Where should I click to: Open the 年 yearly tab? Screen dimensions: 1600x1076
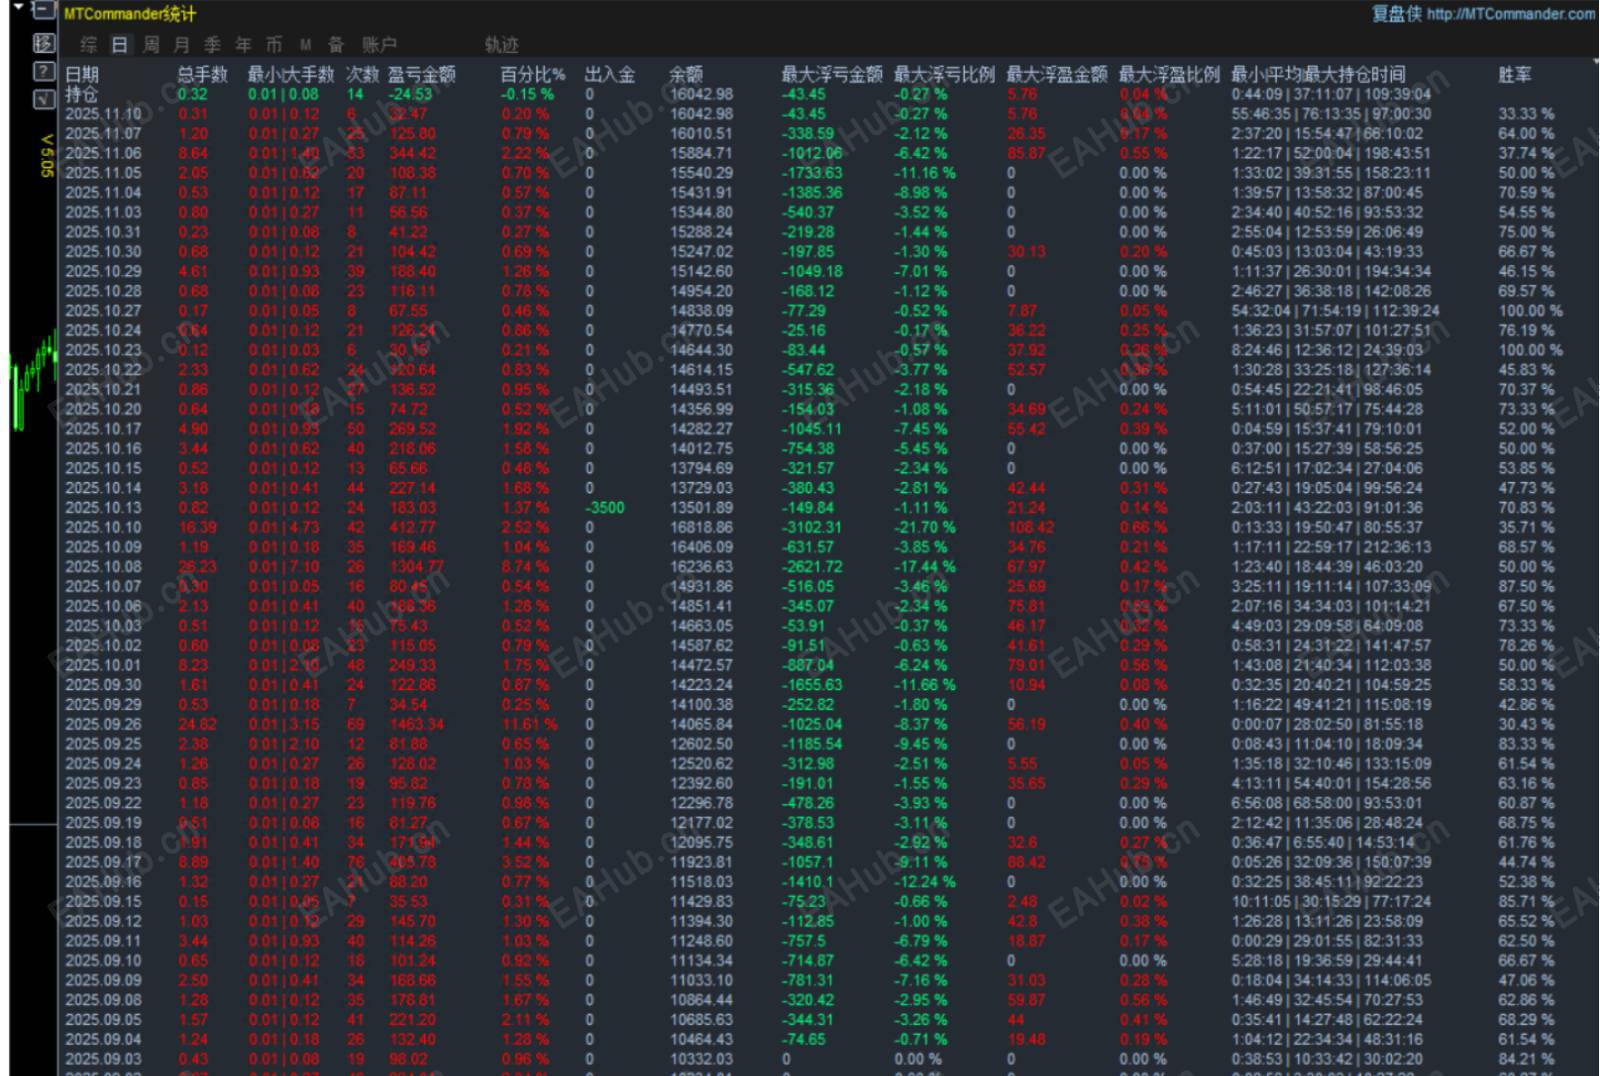pyautogui.click(x=243, y=45)
